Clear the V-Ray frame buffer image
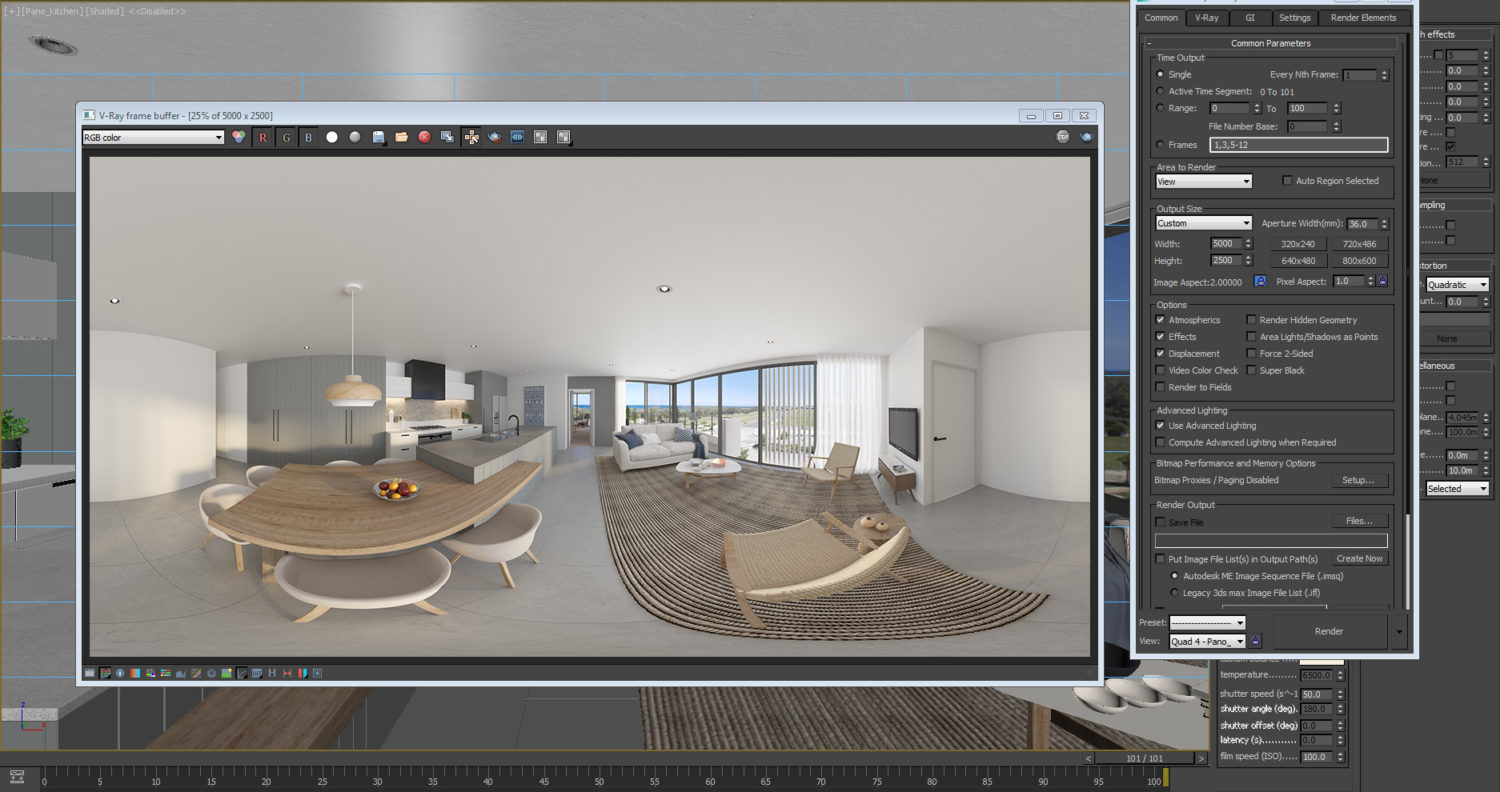 tap(423, 137)
